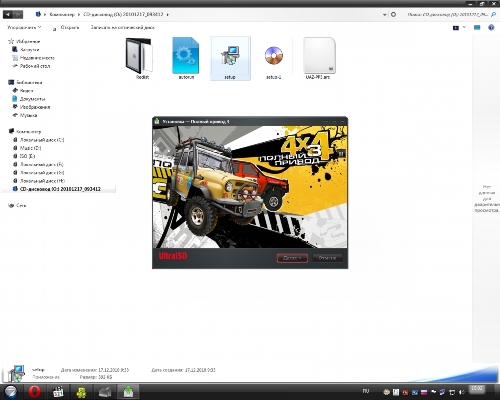Open Локальный диск (H:)
The image size is (500, 400).
42,181
